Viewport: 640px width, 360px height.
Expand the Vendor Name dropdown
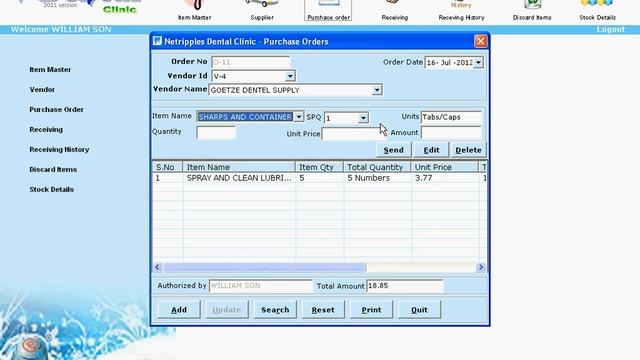coord(377,90)
